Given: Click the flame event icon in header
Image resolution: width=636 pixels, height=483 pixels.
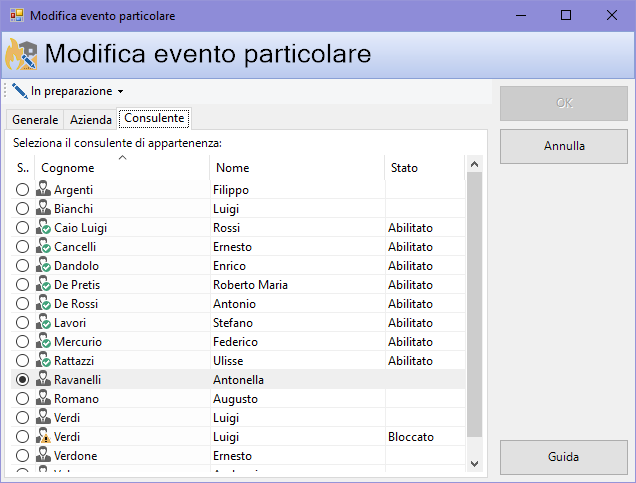Looking at the screenshot, I should [21, 55].
